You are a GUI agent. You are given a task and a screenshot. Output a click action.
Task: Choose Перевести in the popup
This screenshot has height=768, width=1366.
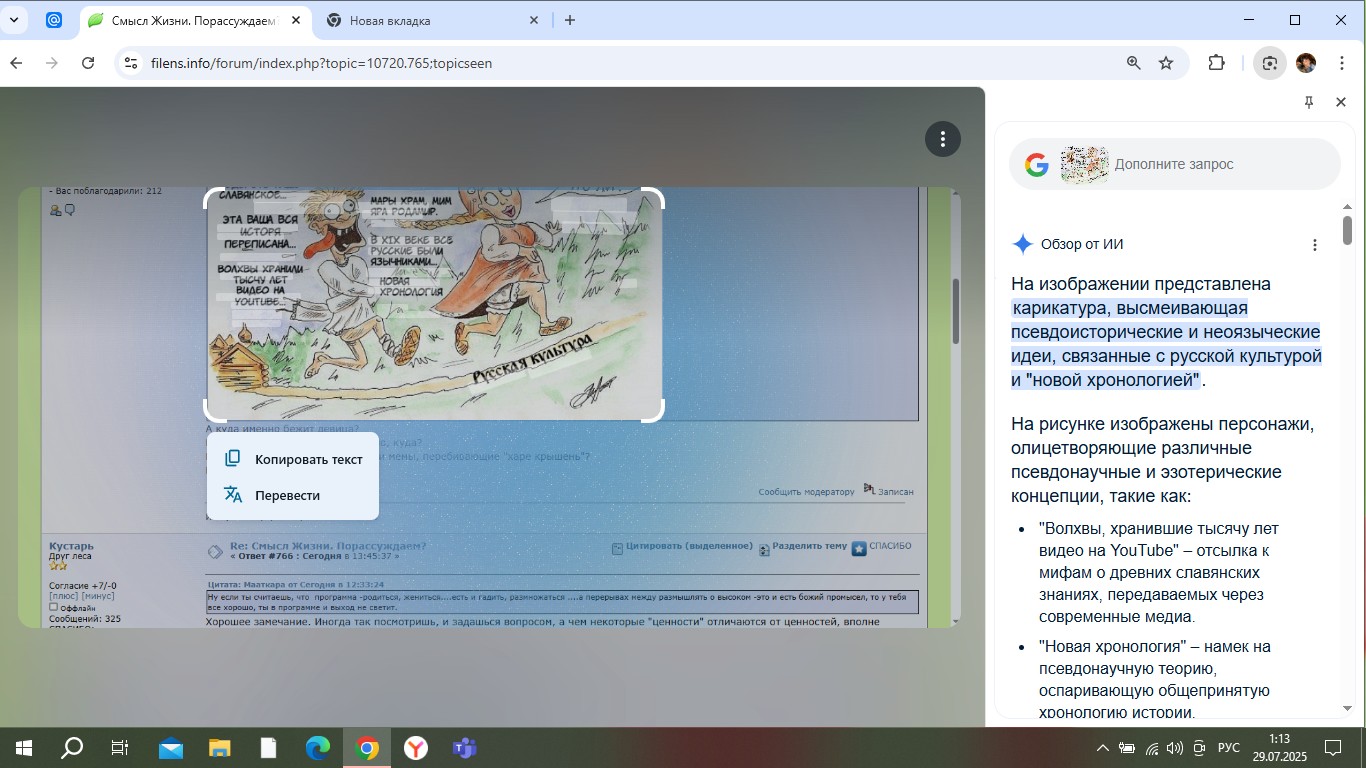coord(293,495)
